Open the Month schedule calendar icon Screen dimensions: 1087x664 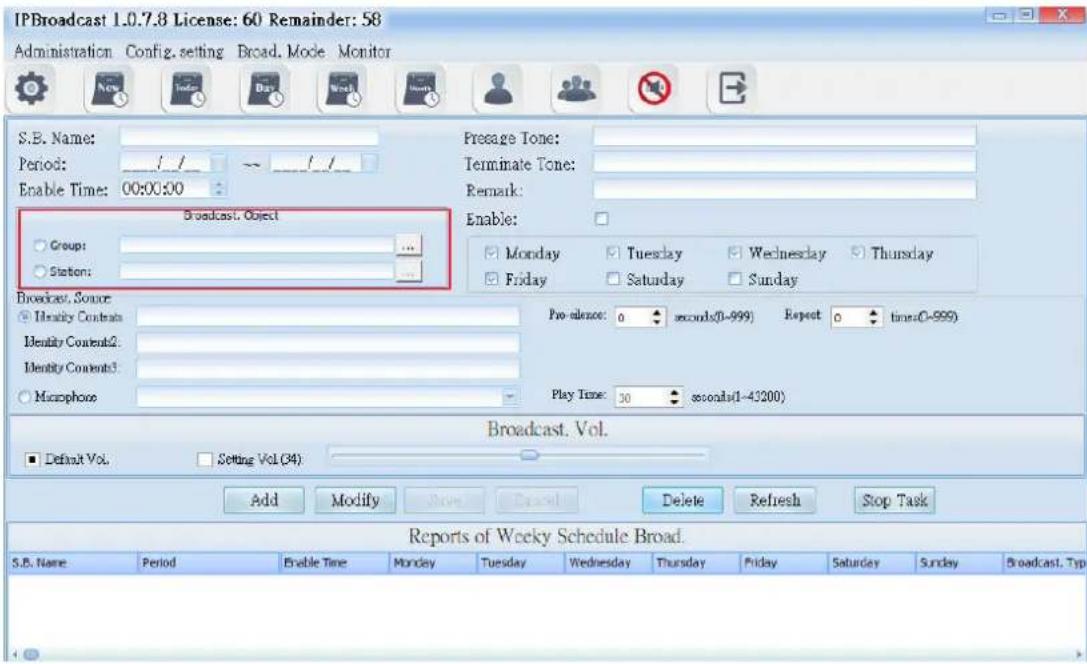point(422,89)
